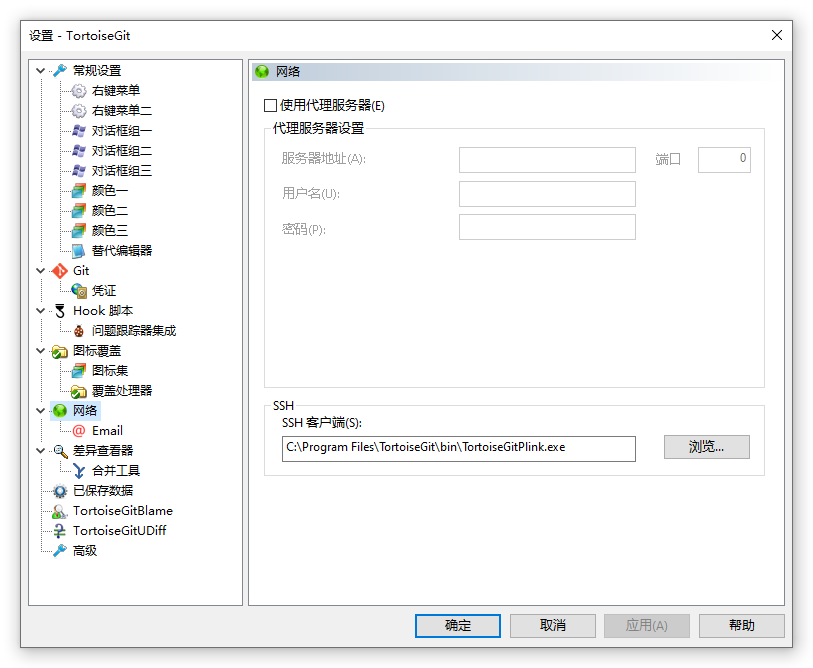Click the red @ icon next to Email
This screenshot has width=813, height=668.
click(79, 431)
